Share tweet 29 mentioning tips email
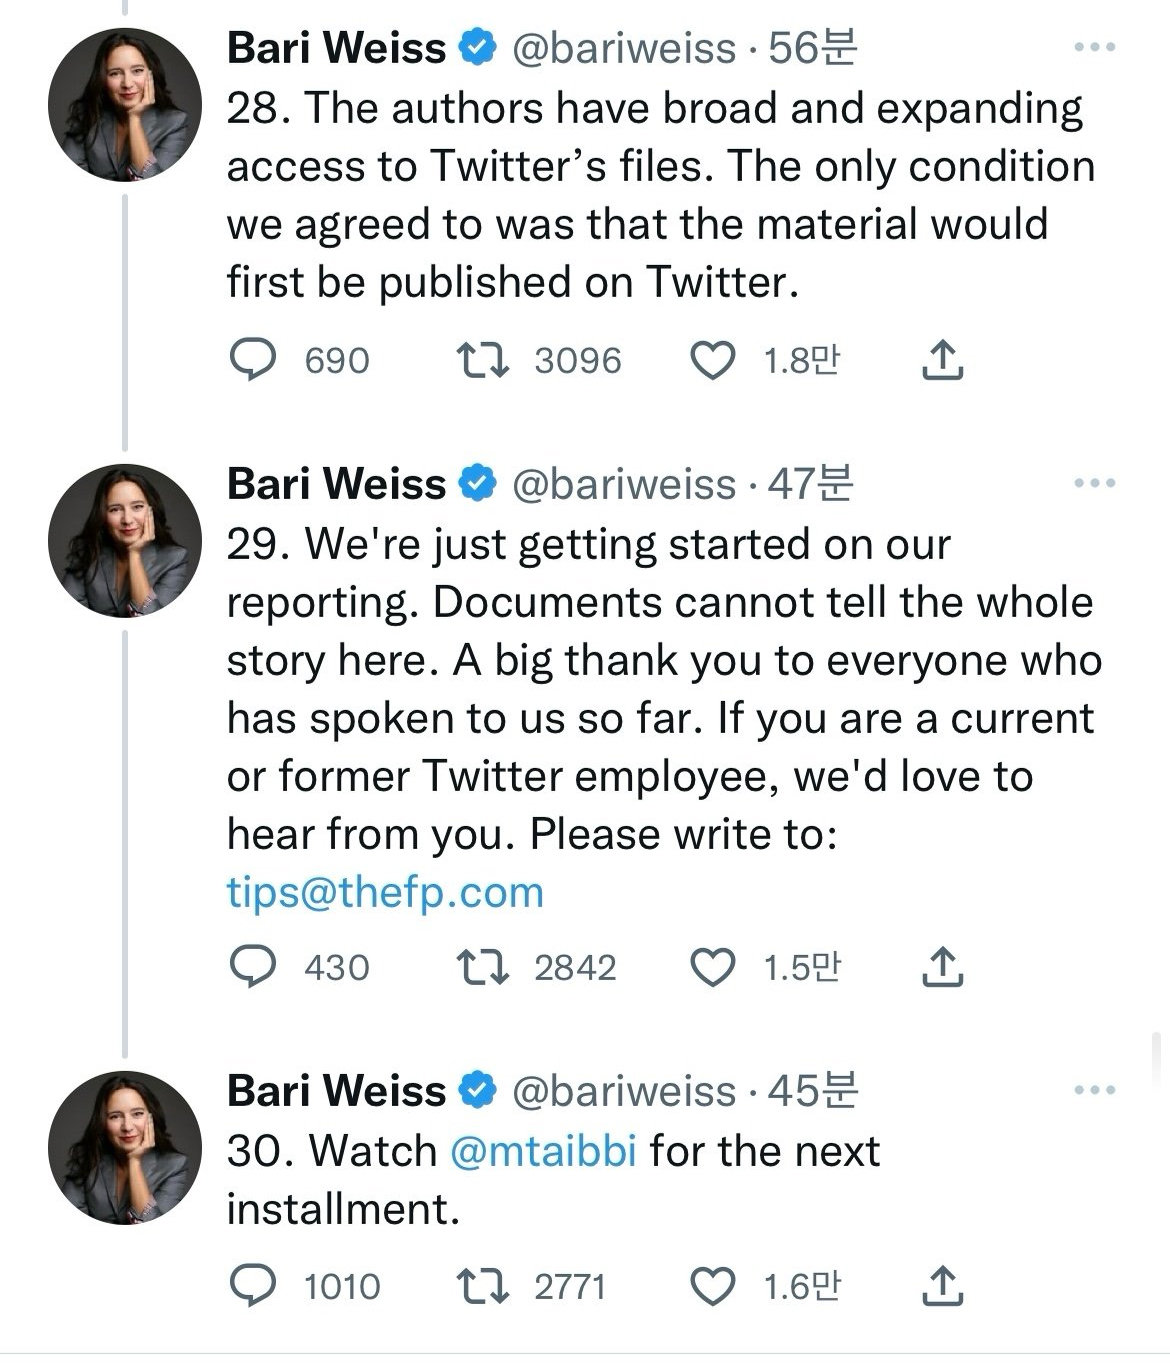 click(x=941, y=967)
